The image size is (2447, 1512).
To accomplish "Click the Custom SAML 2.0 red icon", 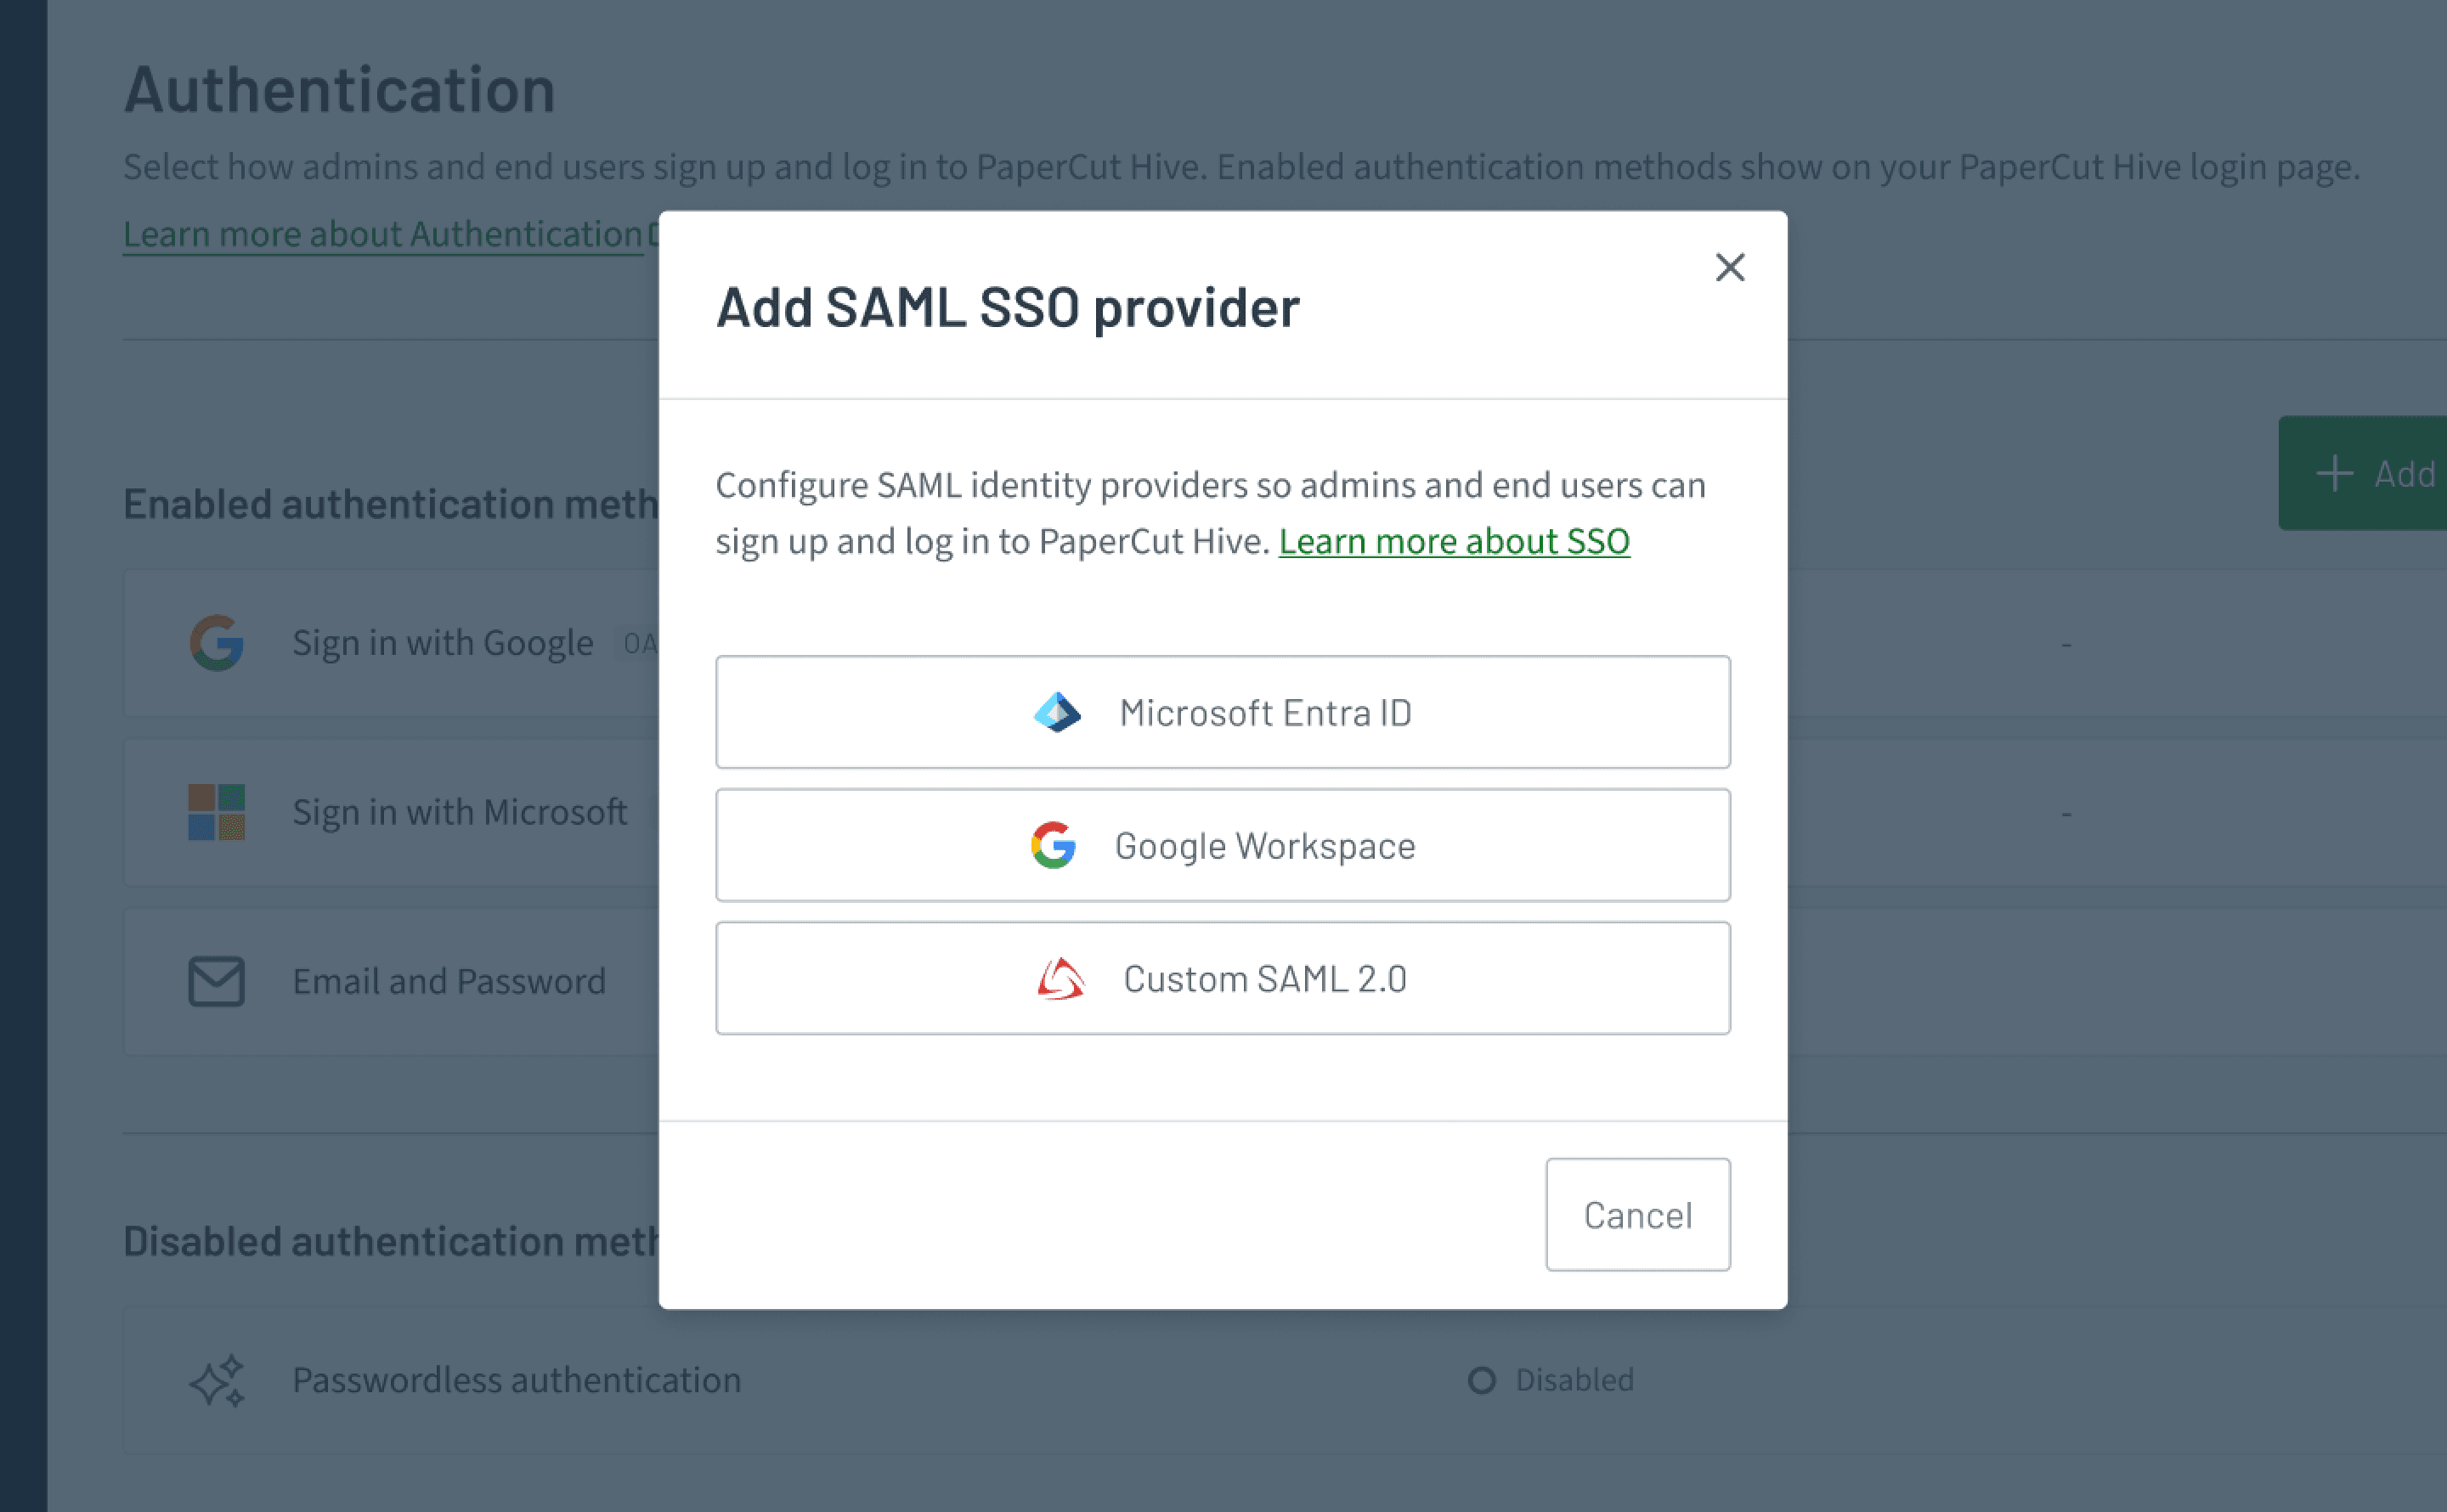I will coord(1060,979).
